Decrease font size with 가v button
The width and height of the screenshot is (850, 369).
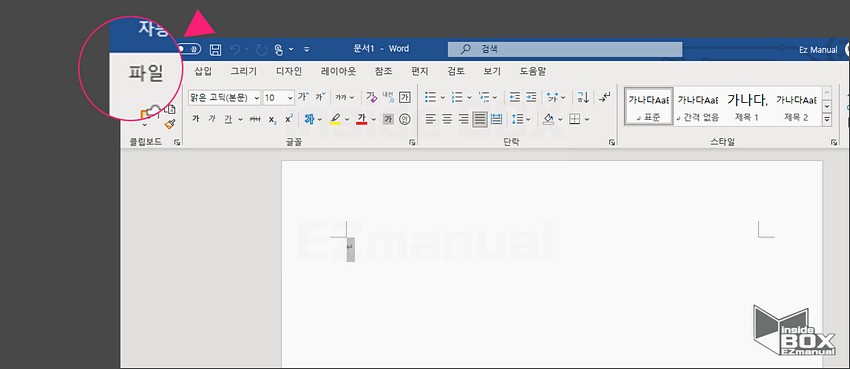(321, 97)
